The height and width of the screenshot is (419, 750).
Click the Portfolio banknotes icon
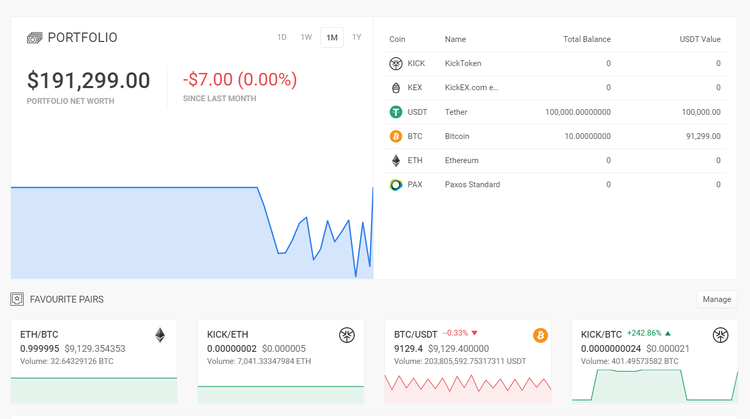click(x=34, y=38)
